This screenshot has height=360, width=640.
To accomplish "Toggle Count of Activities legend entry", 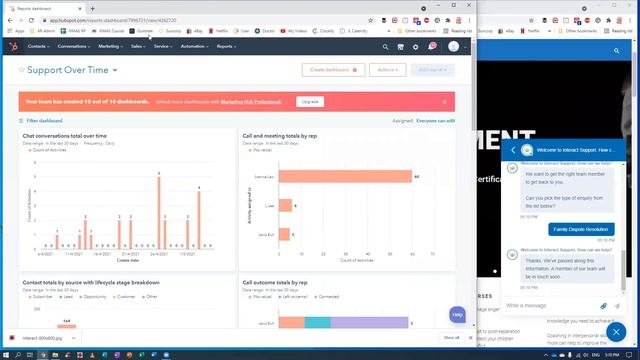I will click(x=47, y=150).
